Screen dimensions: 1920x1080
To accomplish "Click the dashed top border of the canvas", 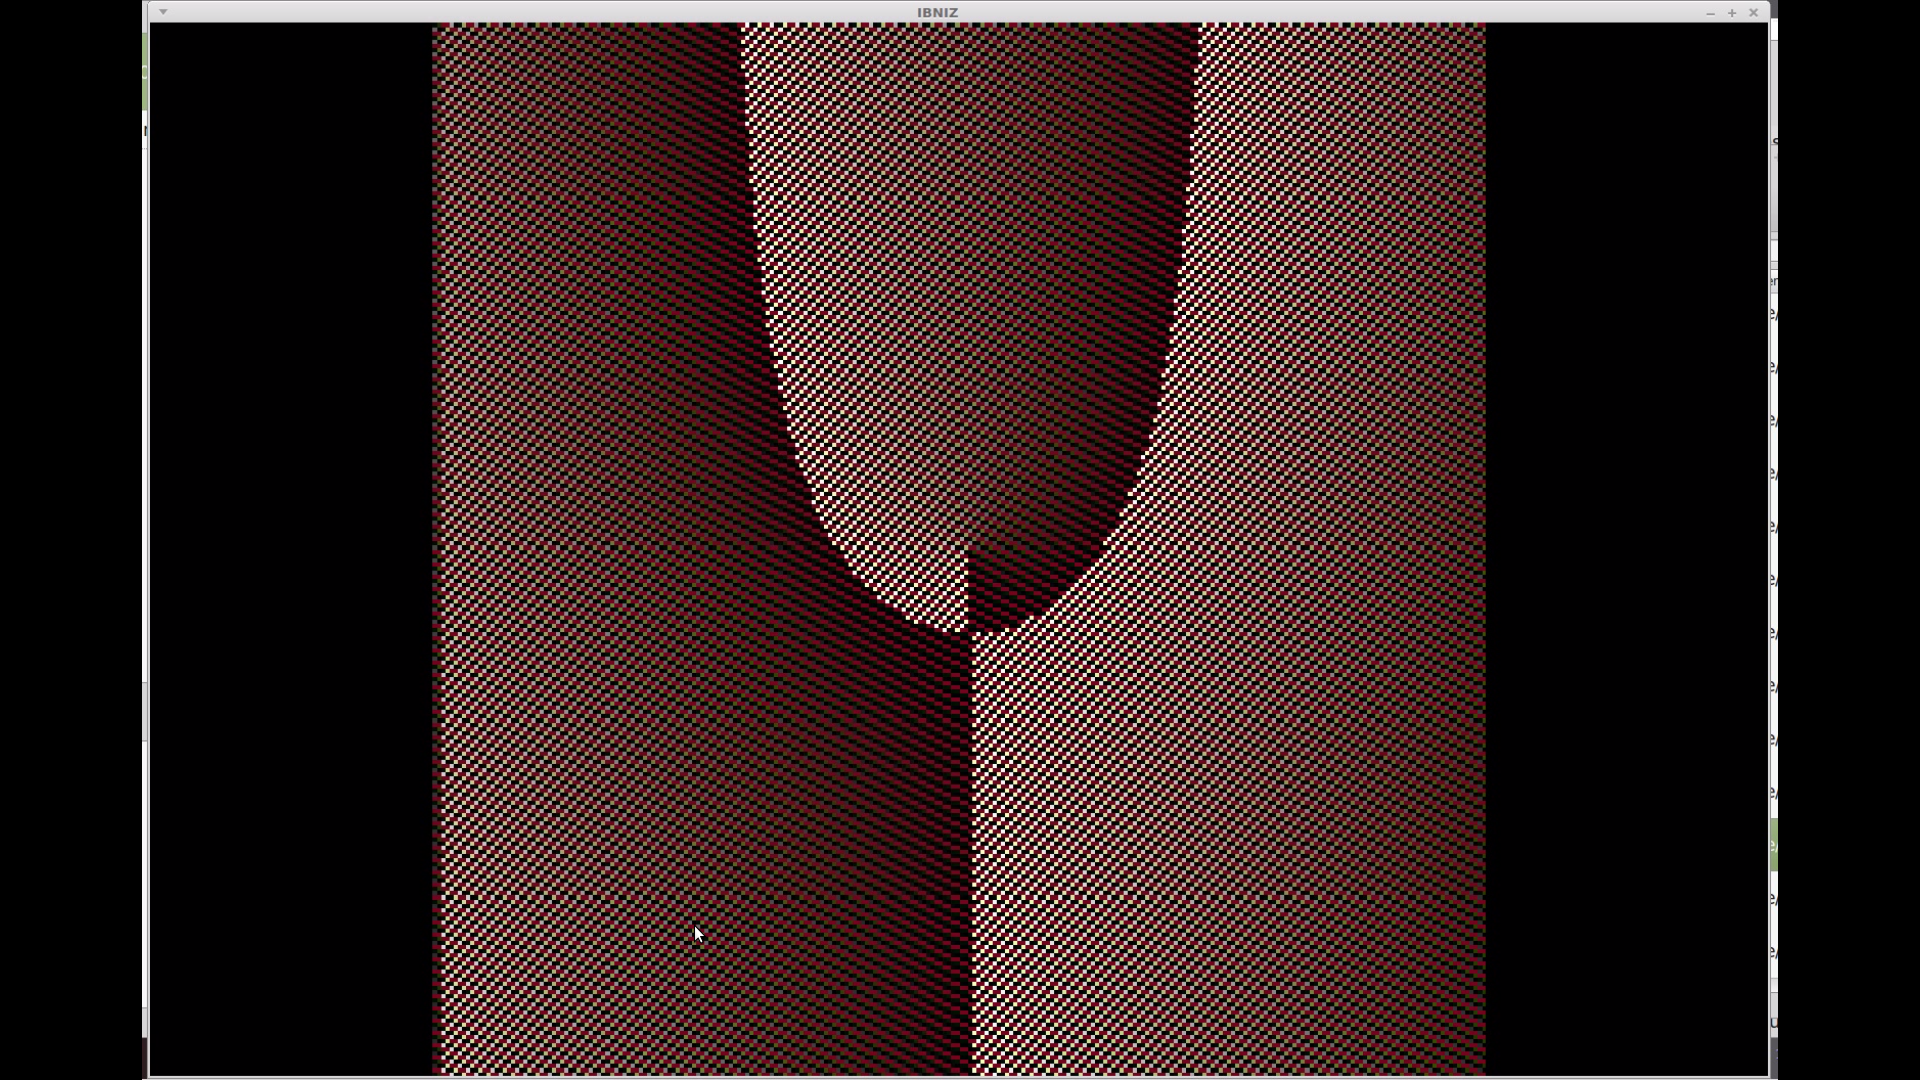I will click(960, 25).
